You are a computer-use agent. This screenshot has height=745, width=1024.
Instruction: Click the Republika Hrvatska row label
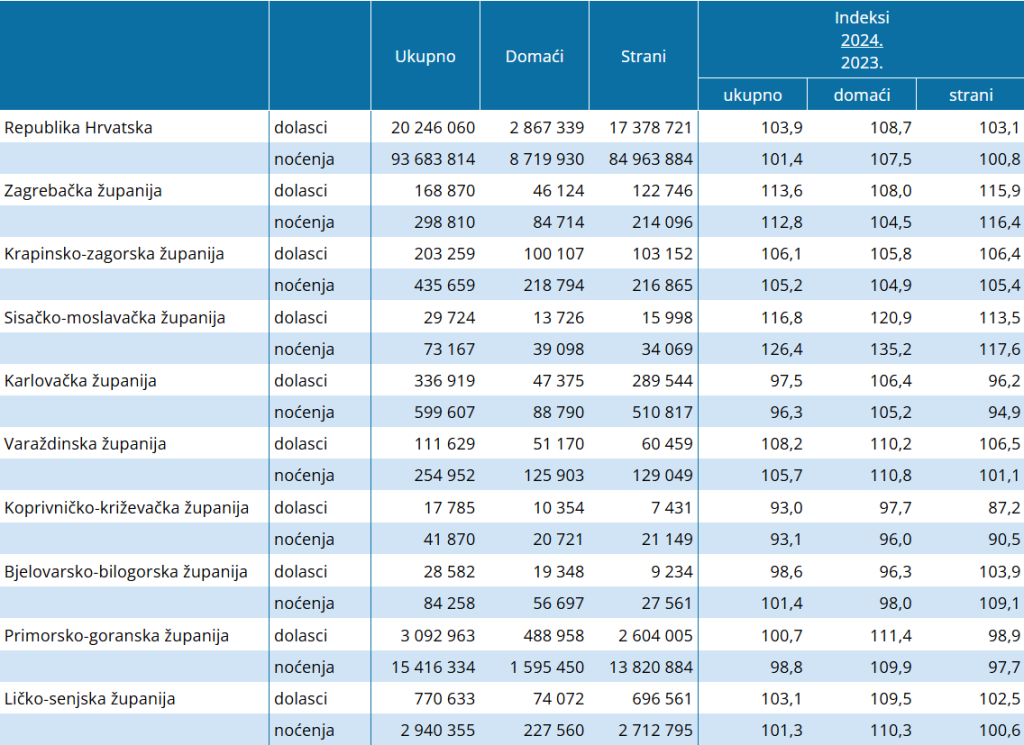tap(78, 127)
